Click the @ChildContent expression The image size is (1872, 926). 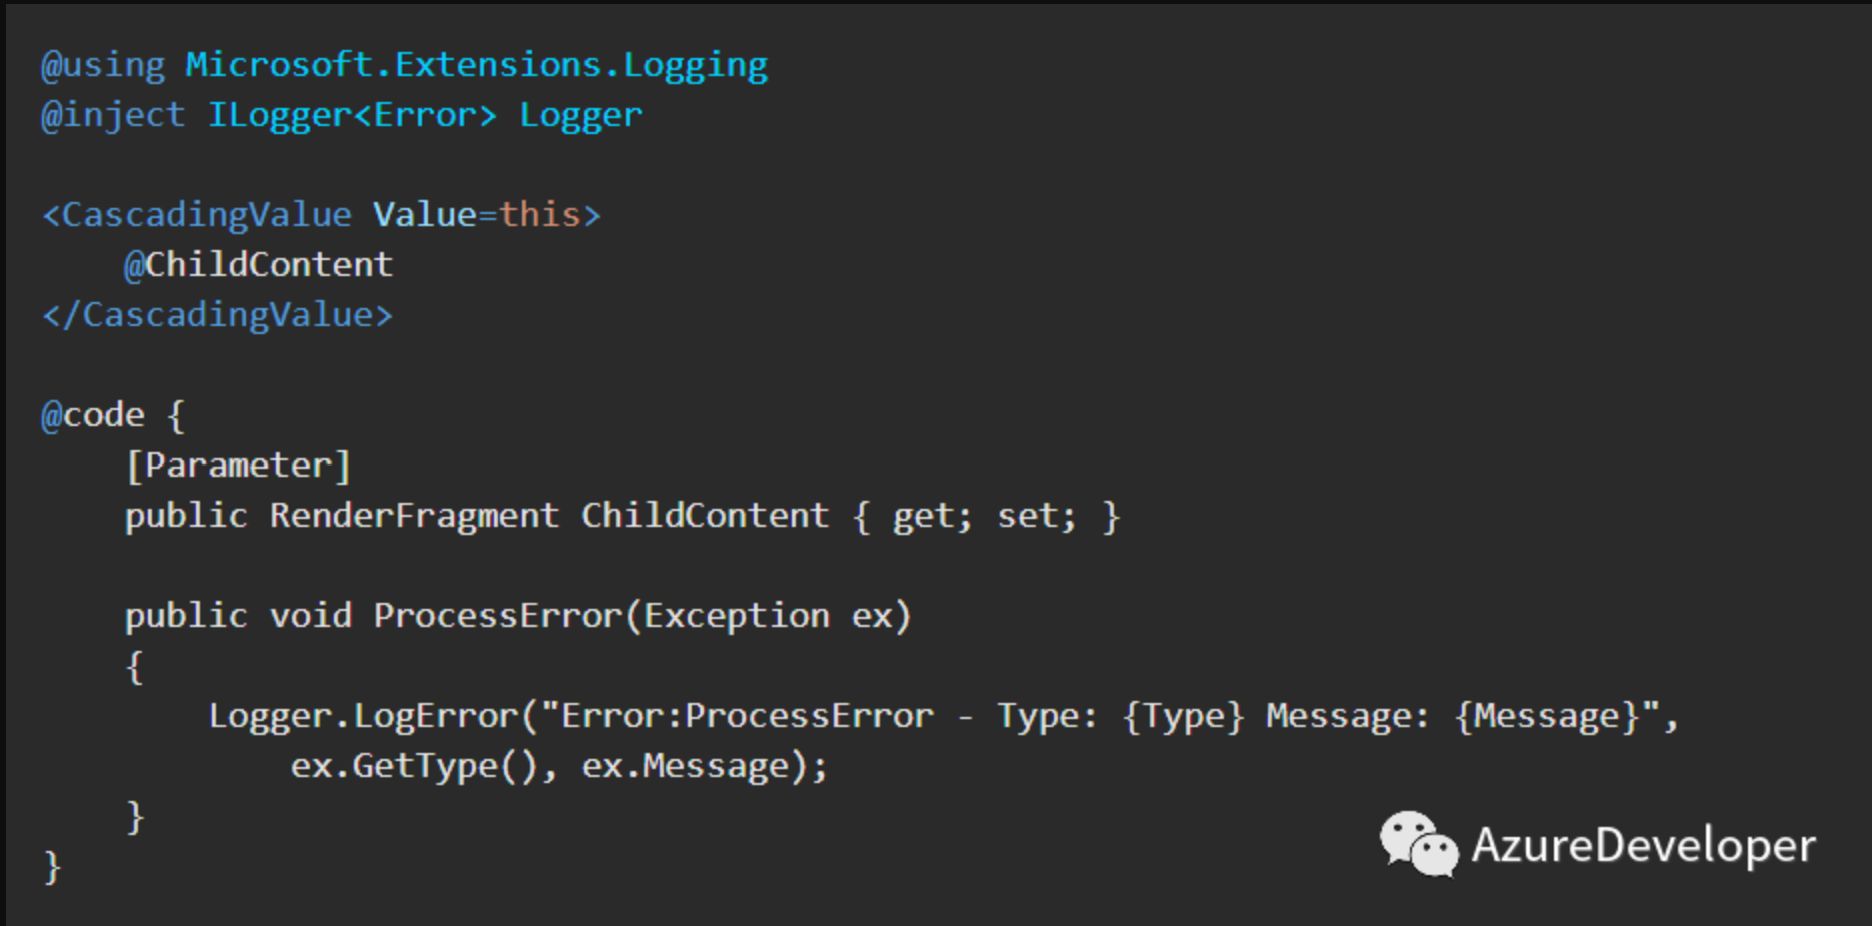pos(258,265)
